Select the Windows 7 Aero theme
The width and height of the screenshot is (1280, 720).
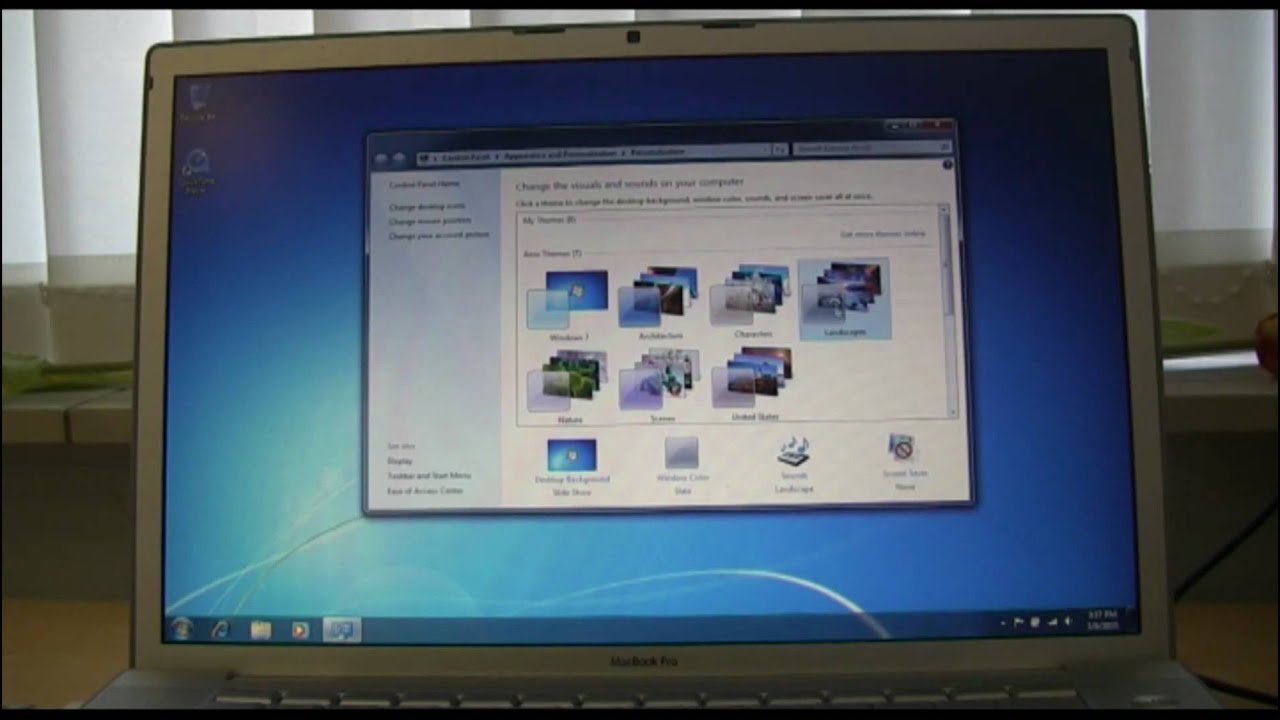(x=568, y=300)
